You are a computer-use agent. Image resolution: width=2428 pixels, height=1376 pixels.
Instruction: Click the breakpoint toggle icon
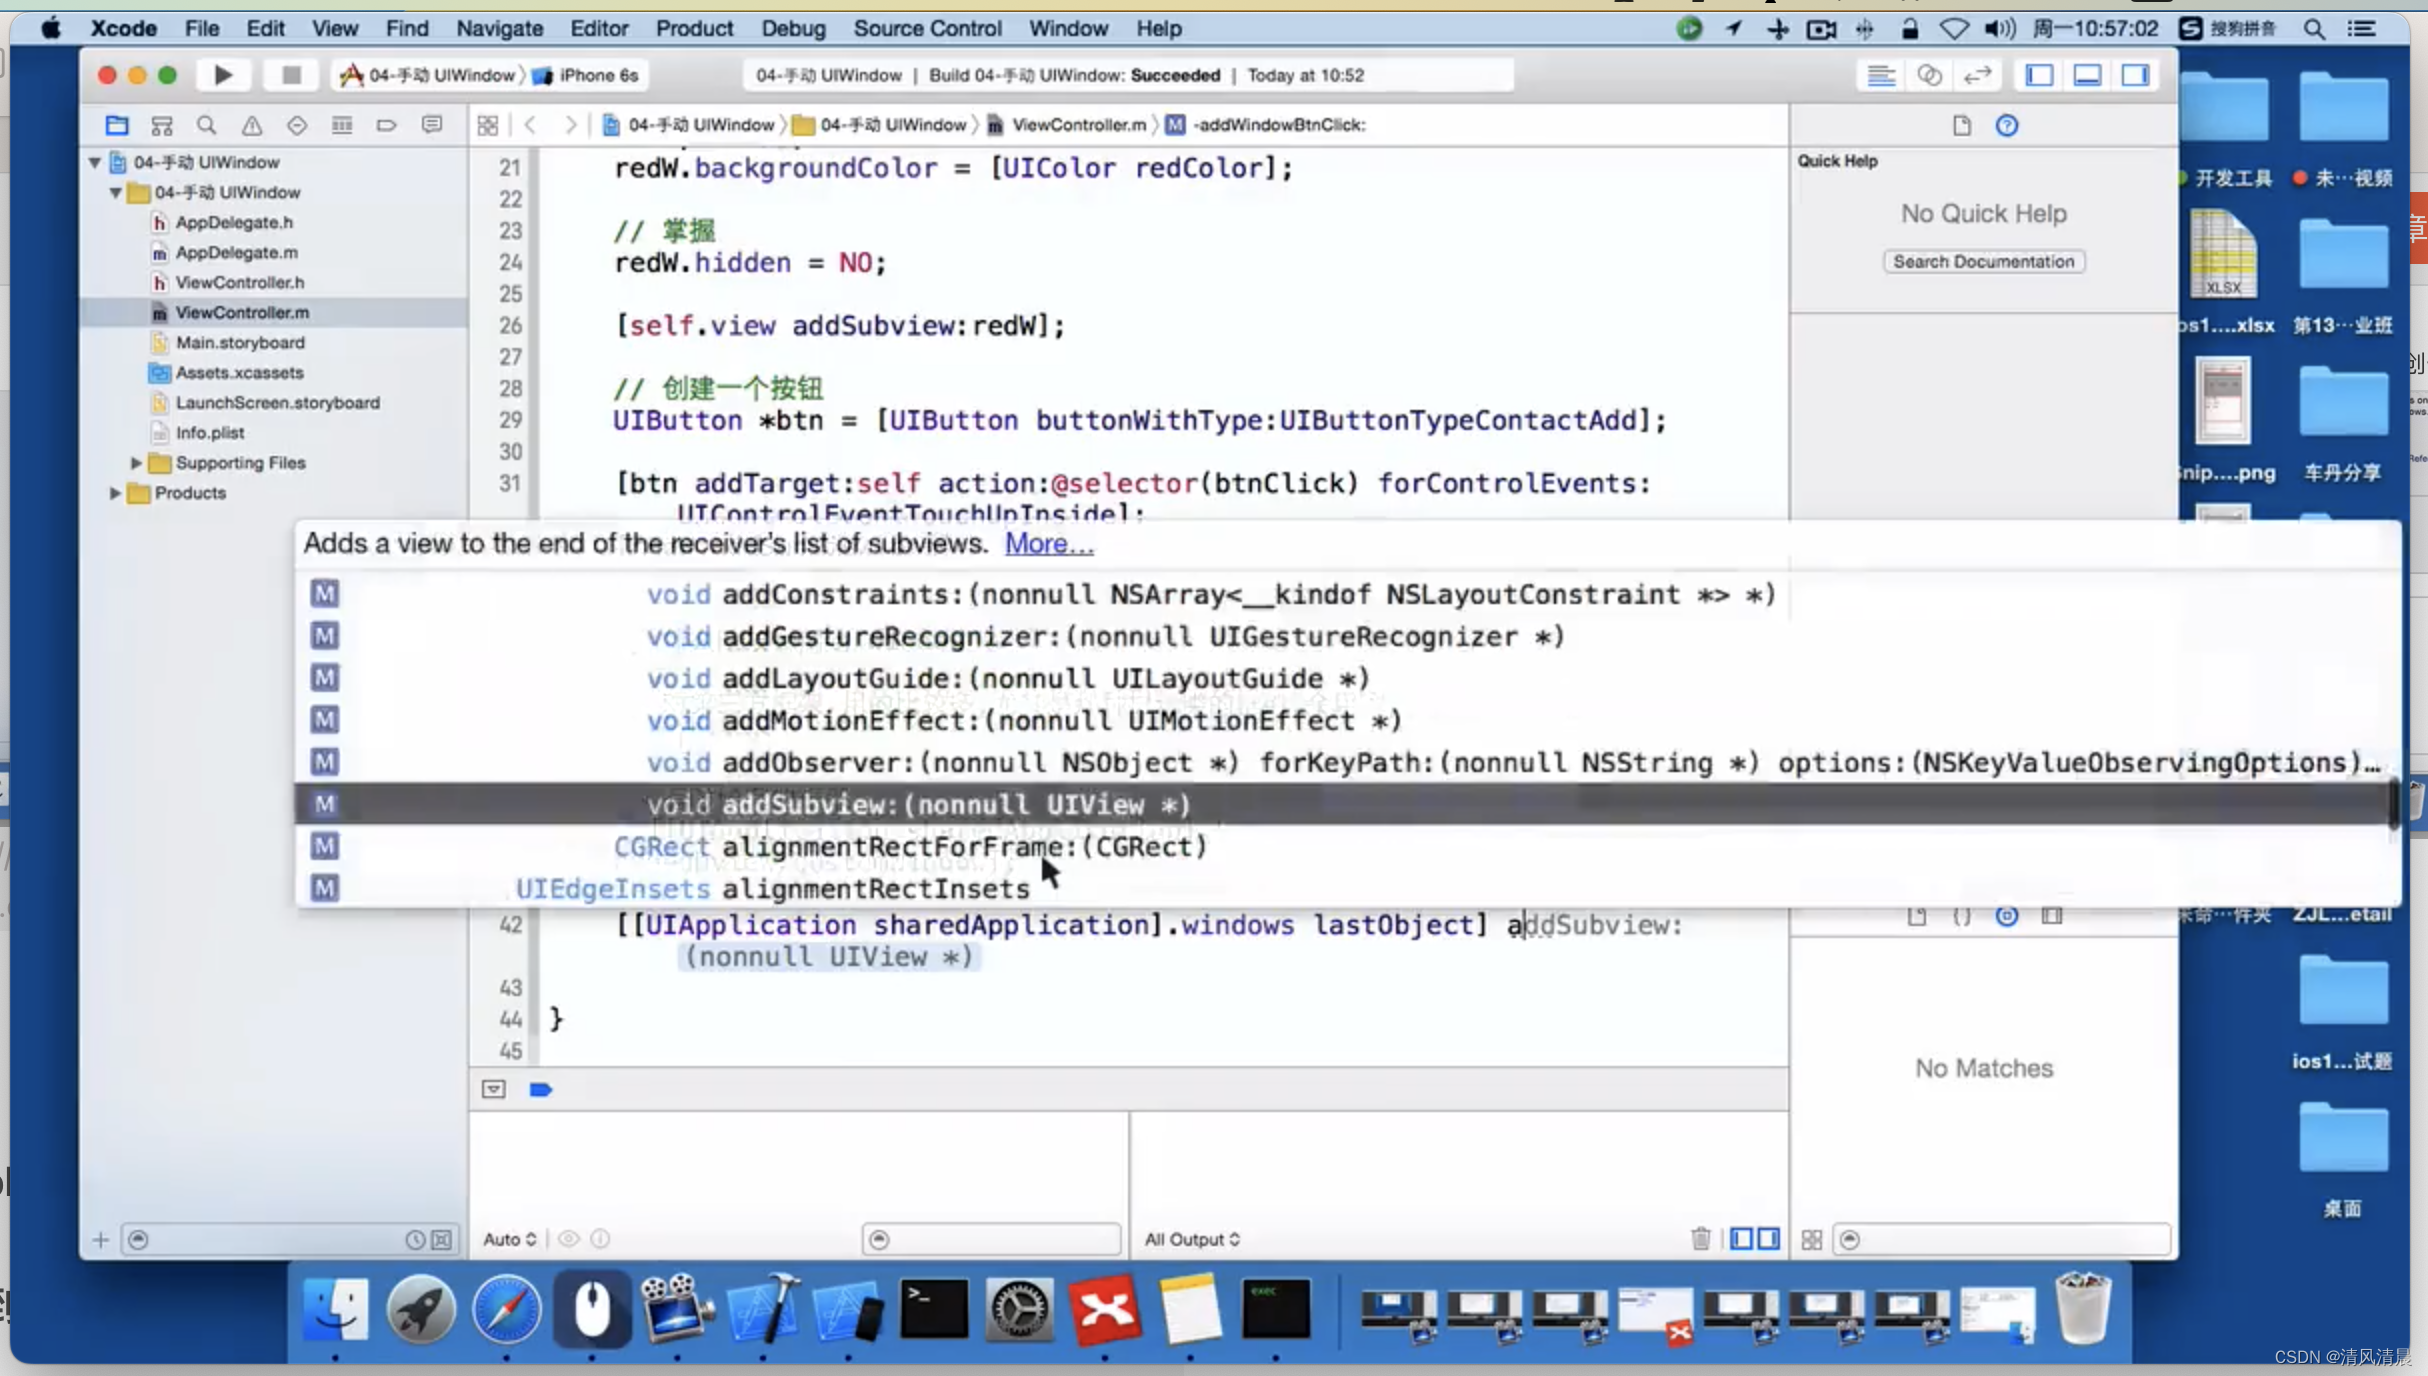(539, 1089)
